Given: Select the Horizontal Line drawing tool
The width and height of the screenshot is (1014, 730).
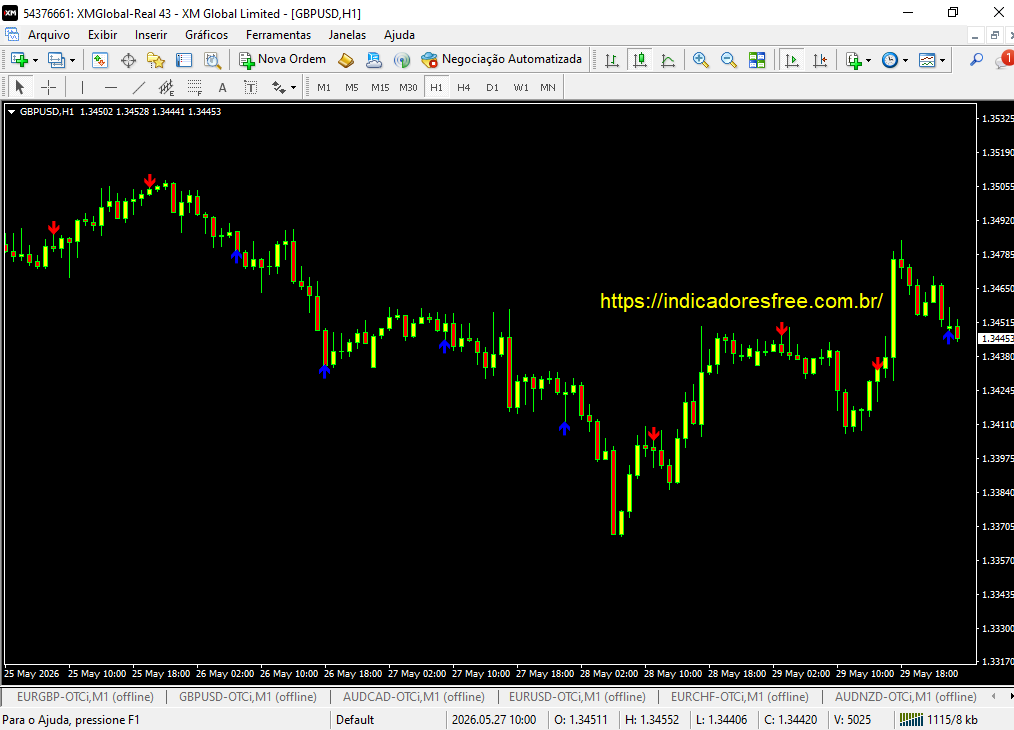Looking at the screenshot, I should pos(111,87).
